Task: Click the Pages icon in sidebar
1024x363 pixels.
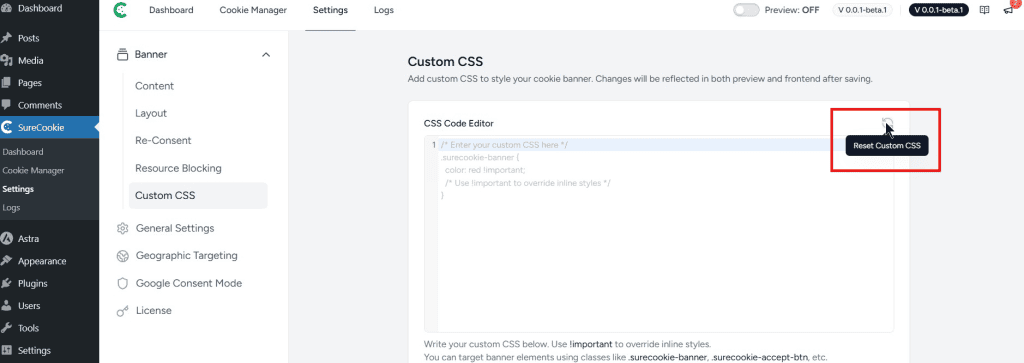Action: (x=7, y=83)
